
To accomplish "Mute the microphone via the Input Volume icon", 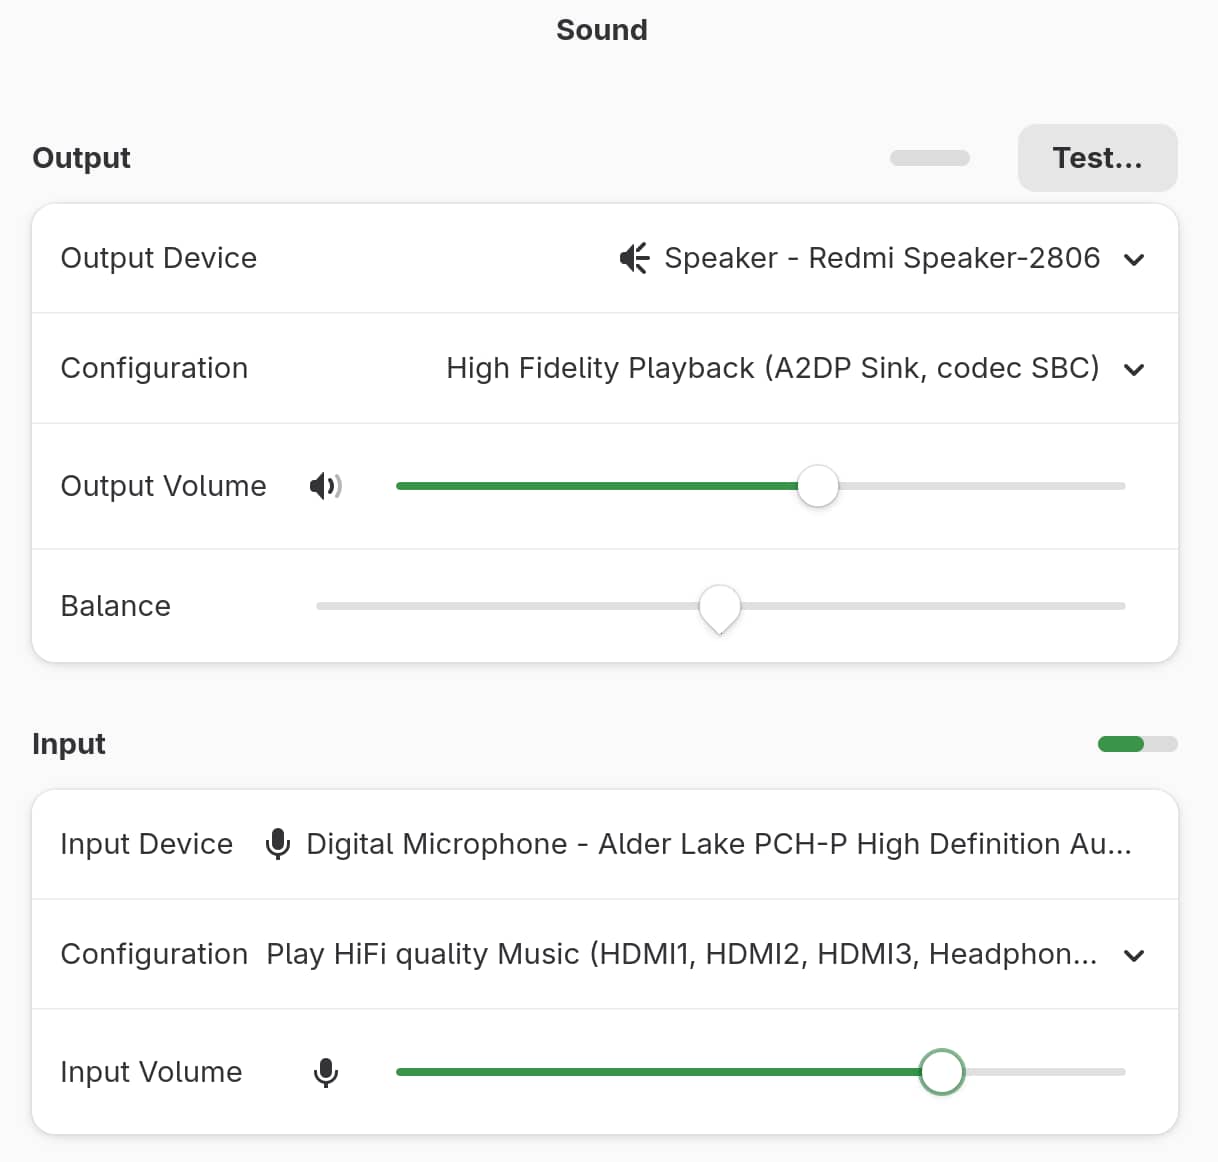I will tap(326, 1072).
